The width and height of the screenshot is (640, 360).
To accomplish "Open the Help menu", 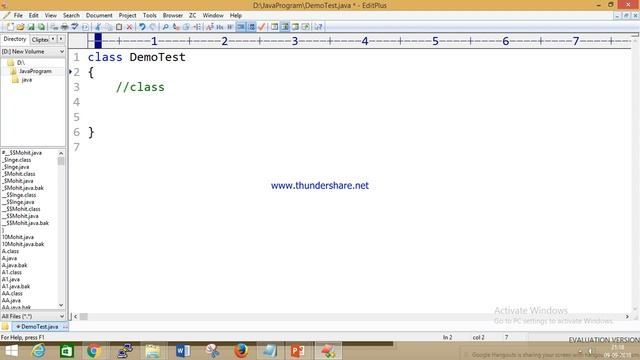I will (236, 16).
